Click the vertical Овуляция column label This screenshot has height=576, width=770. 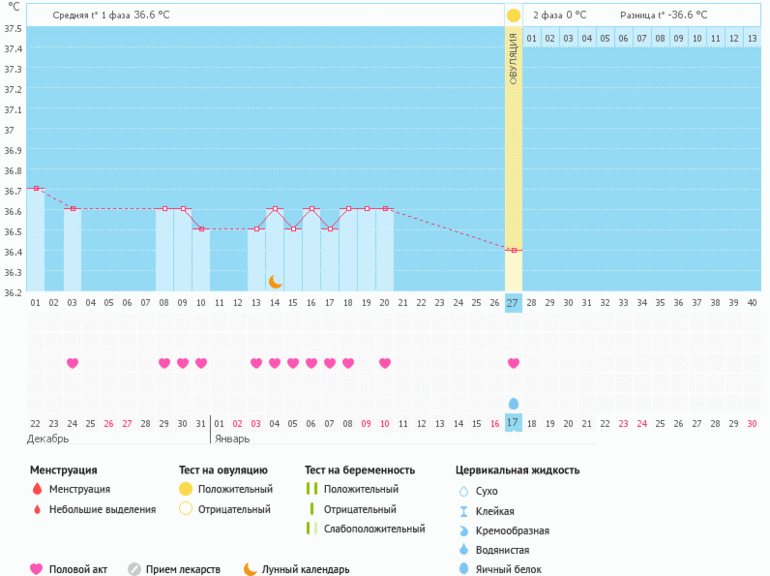(513, 58)
